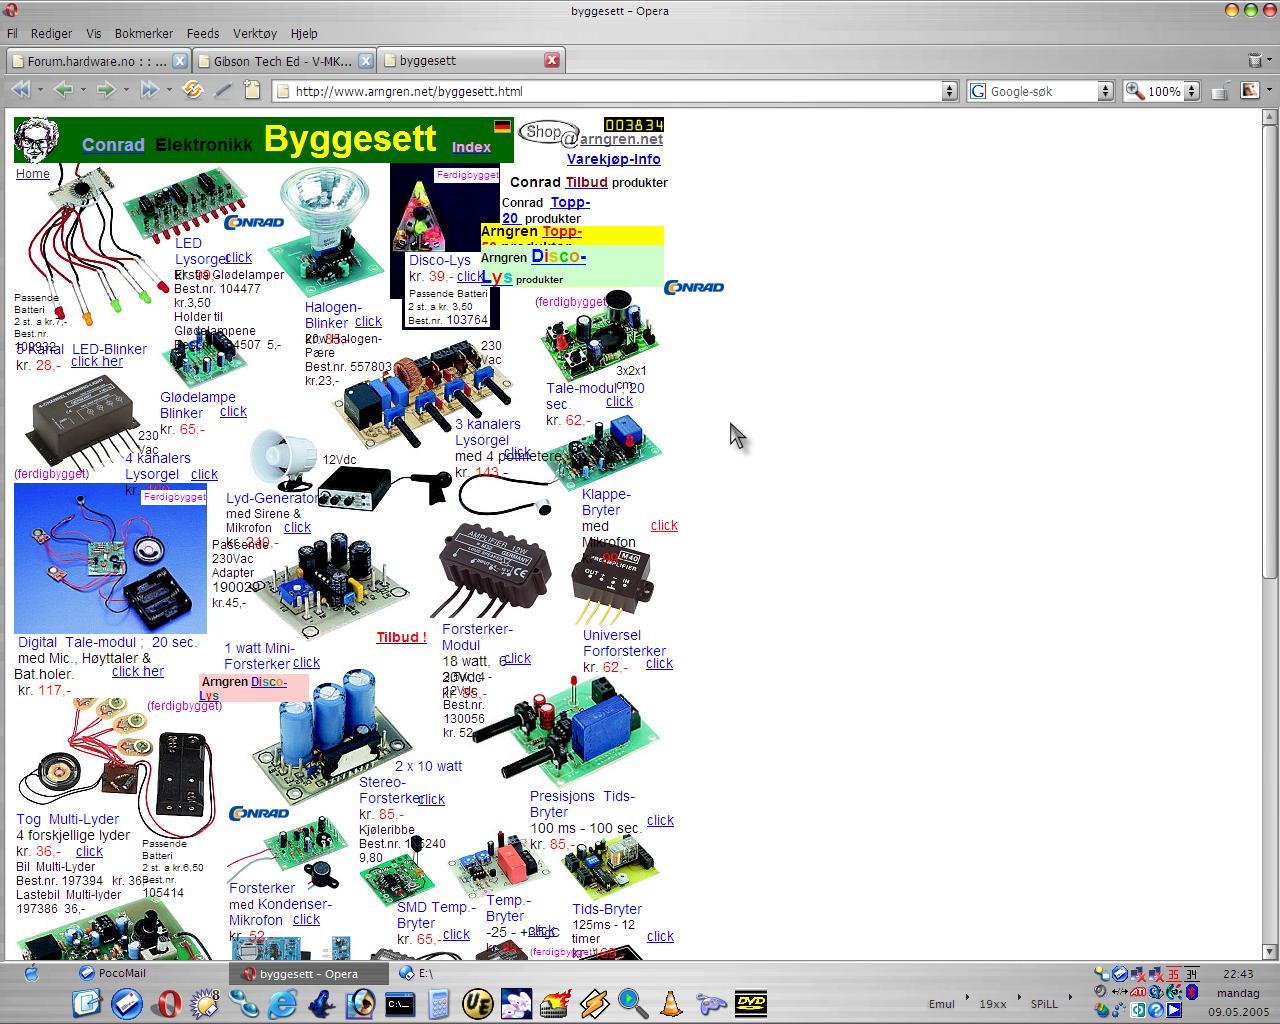The width and height of the screenshot is (1280, 1024).
Task: Launch the calculator from the dock
Action: [438, 1003]
